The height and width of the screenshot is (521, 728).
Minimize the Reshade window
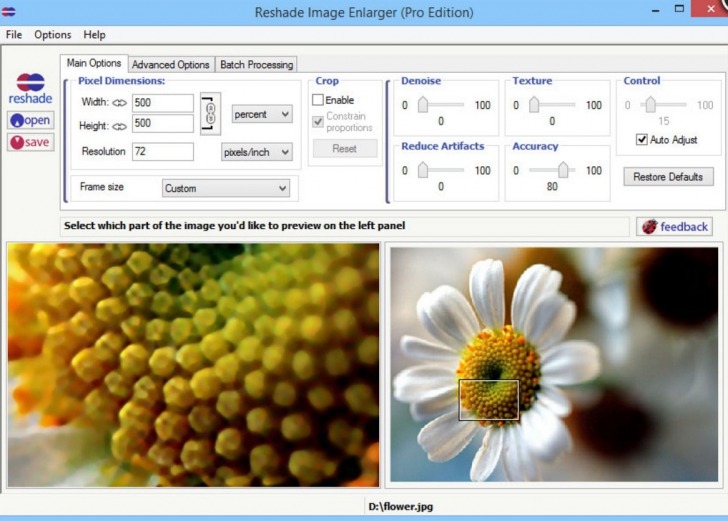656,10
